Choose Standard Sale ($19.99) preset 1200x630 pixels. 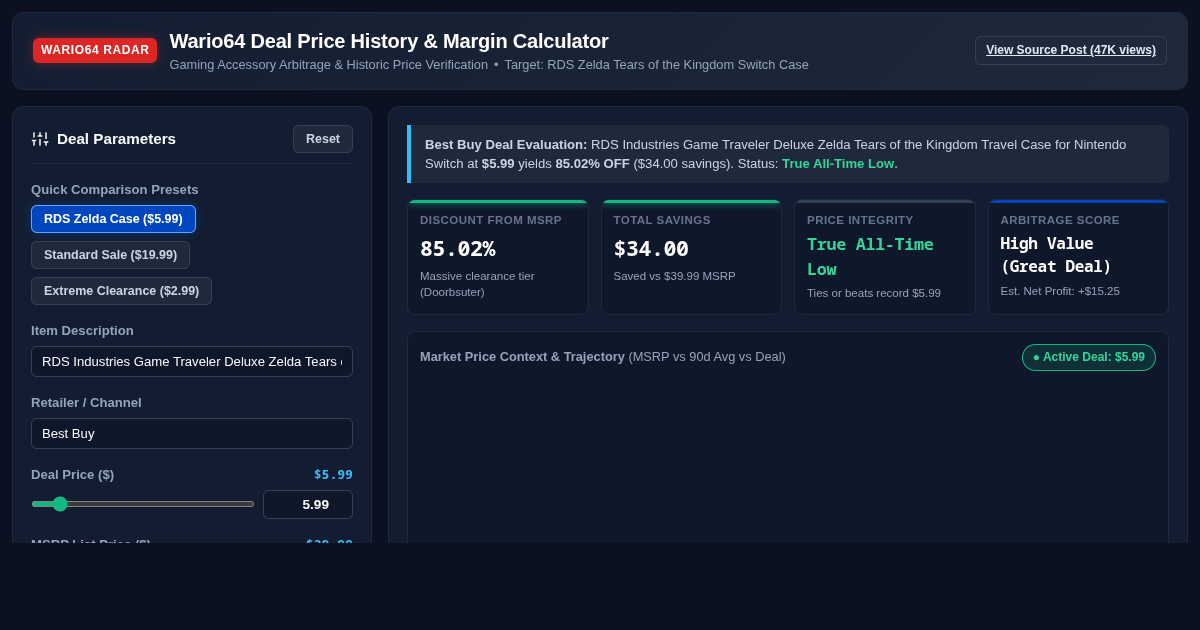(x=110, y=255)
